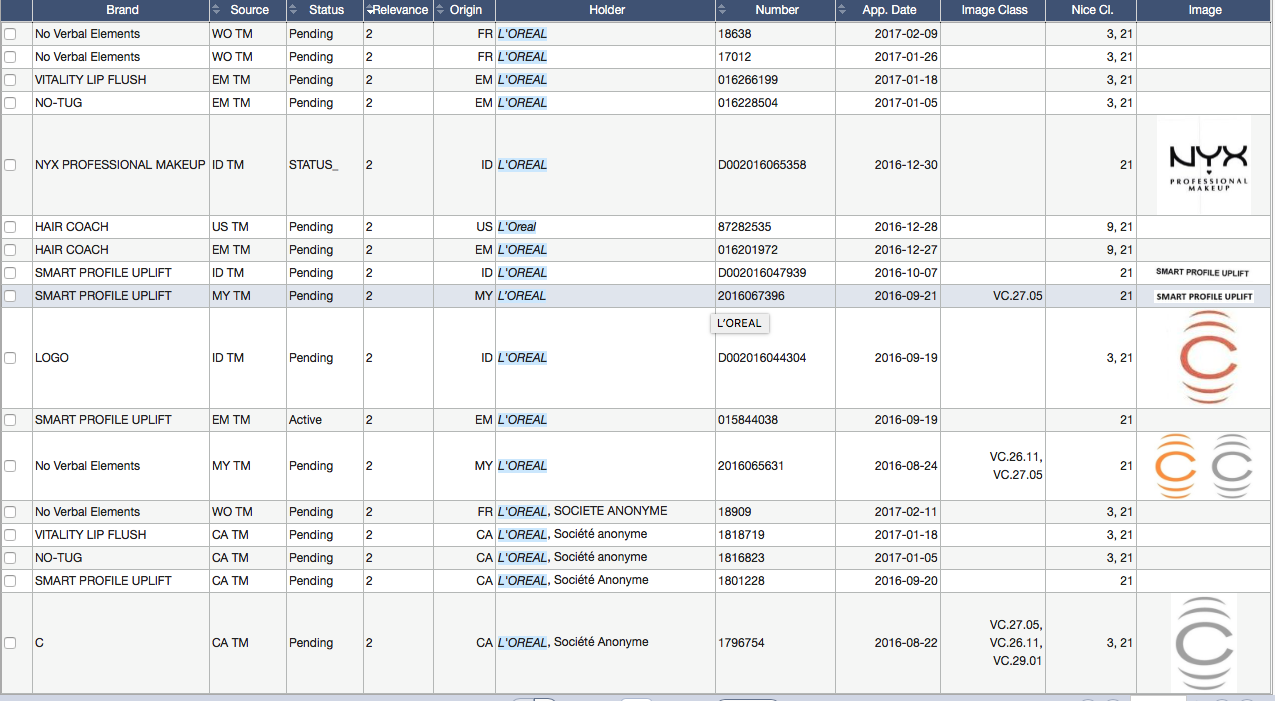Tick the checkbox for row number 18638
This screenshot has width=1275, height=701.
pyautogui.click(x=10, y=34)
